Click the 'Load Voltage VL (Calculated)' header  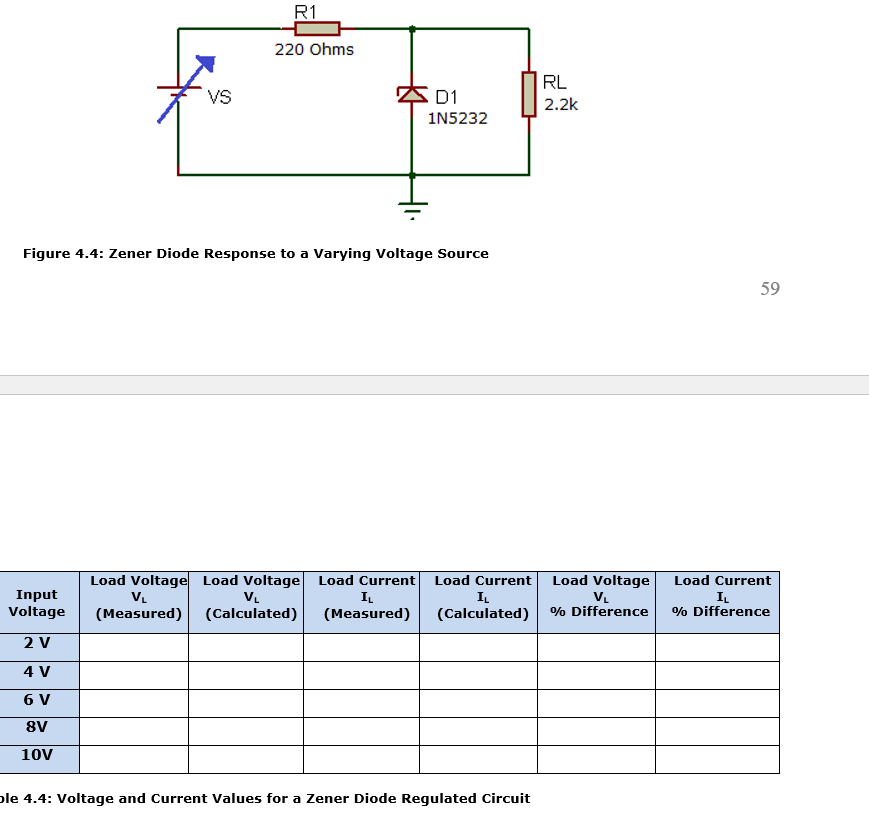[246, 603]
